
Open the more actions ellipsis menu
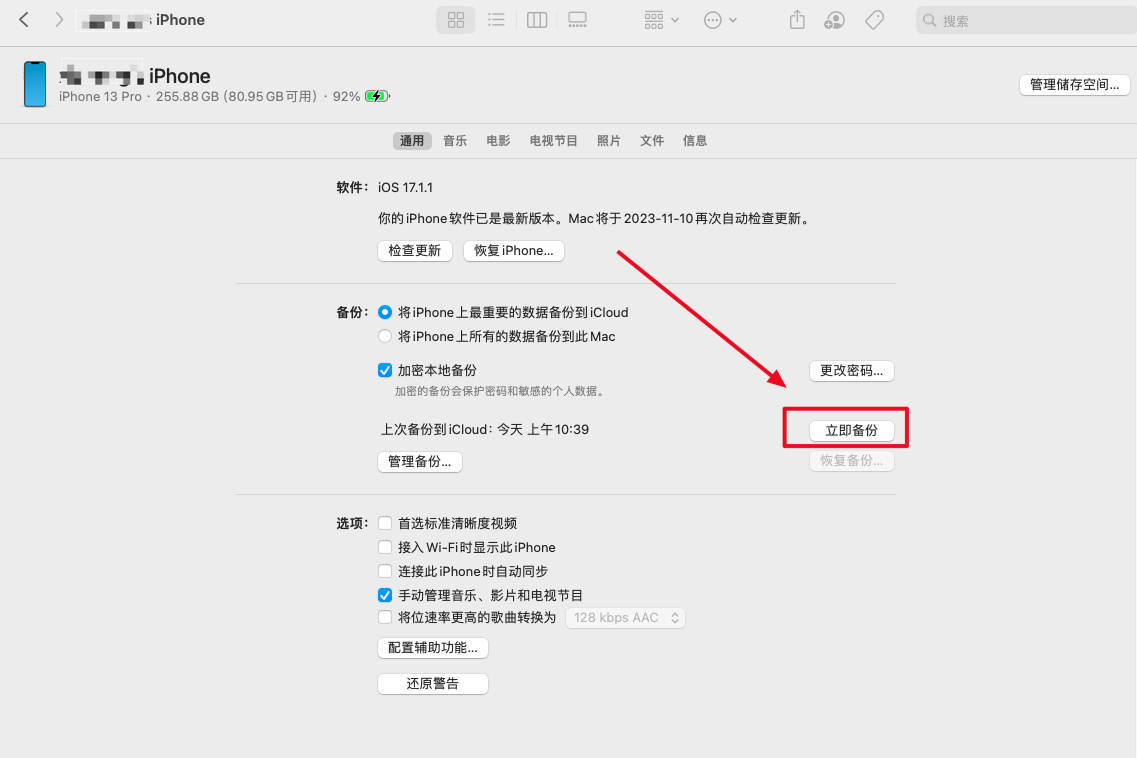click(x=720, y=20)
